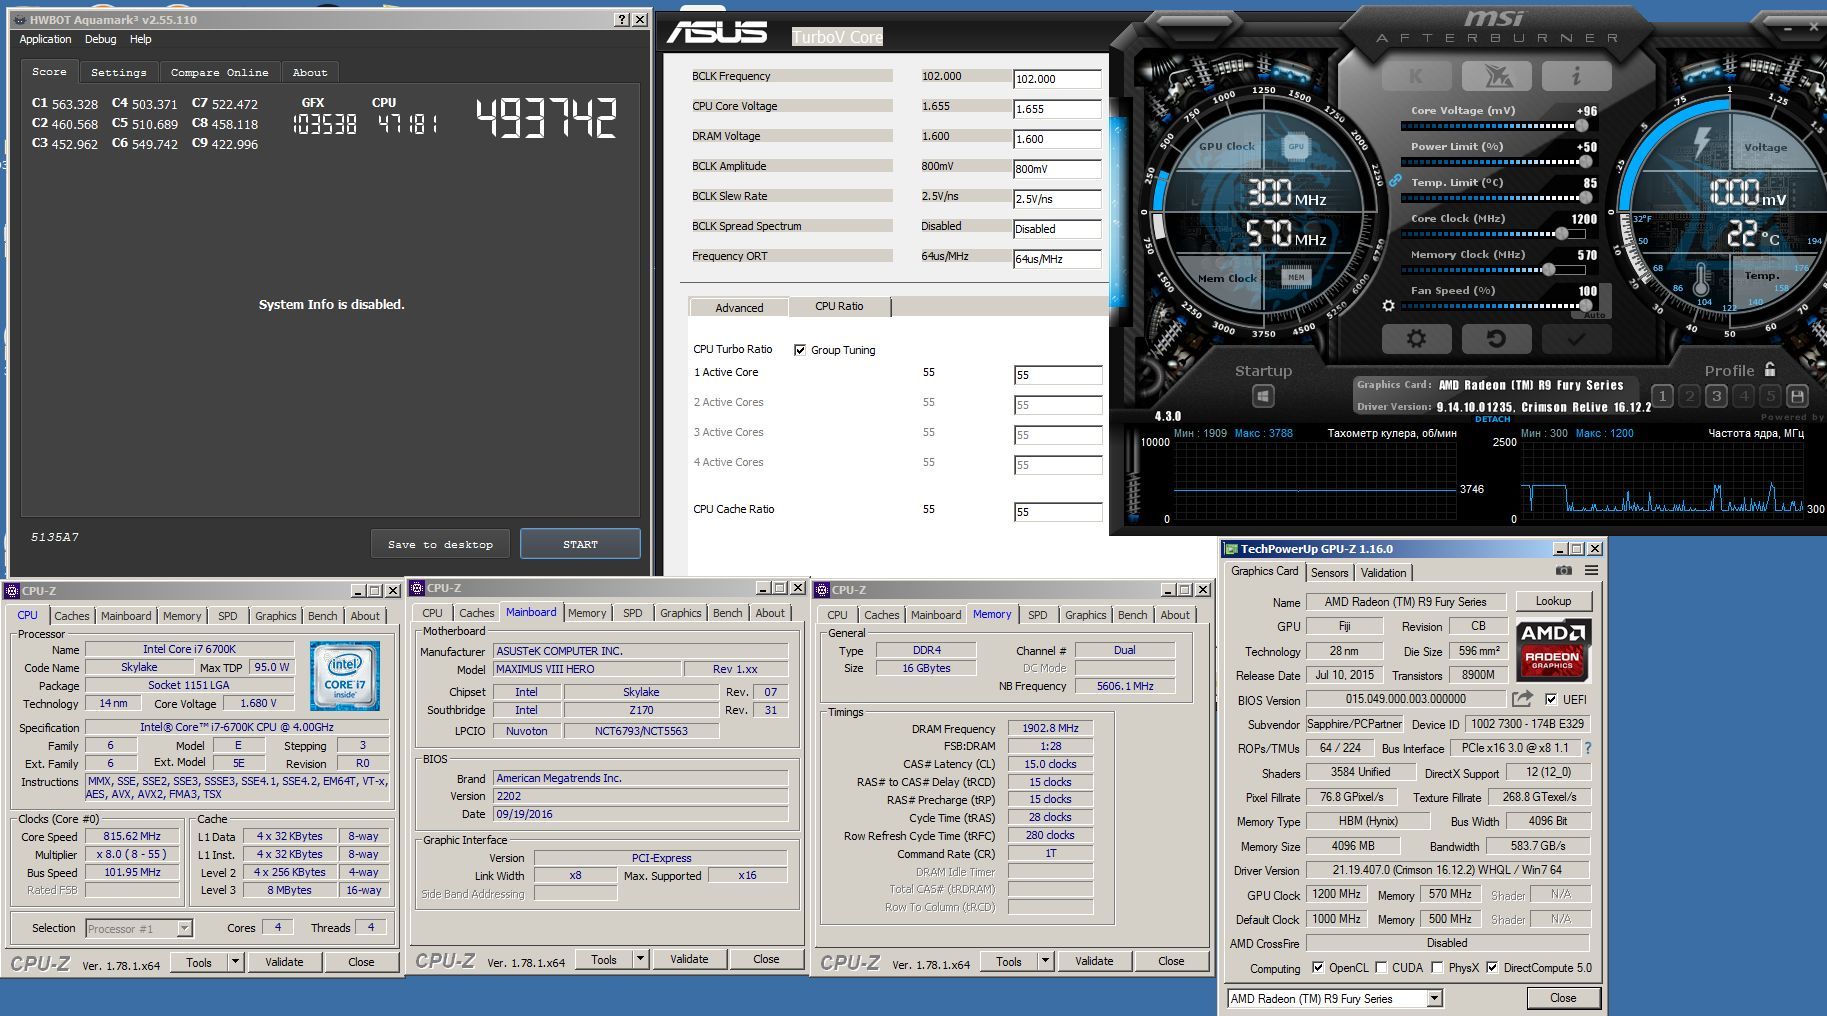Click Validate in the Mainboard CPU-Z window
Screen dimensions: 1827x1016
(689, 959)
